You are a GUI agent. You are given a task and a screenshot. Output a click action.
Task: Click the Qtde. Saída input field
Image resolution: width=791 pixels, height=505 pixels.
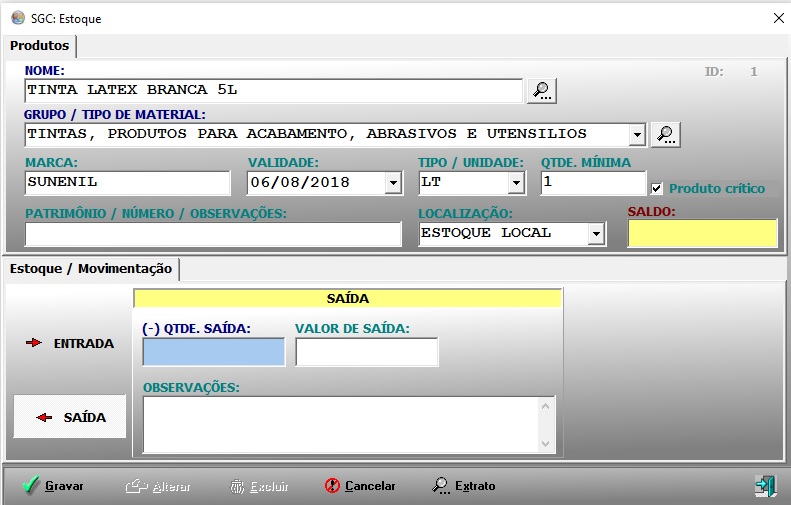click(x=214, y=352)
